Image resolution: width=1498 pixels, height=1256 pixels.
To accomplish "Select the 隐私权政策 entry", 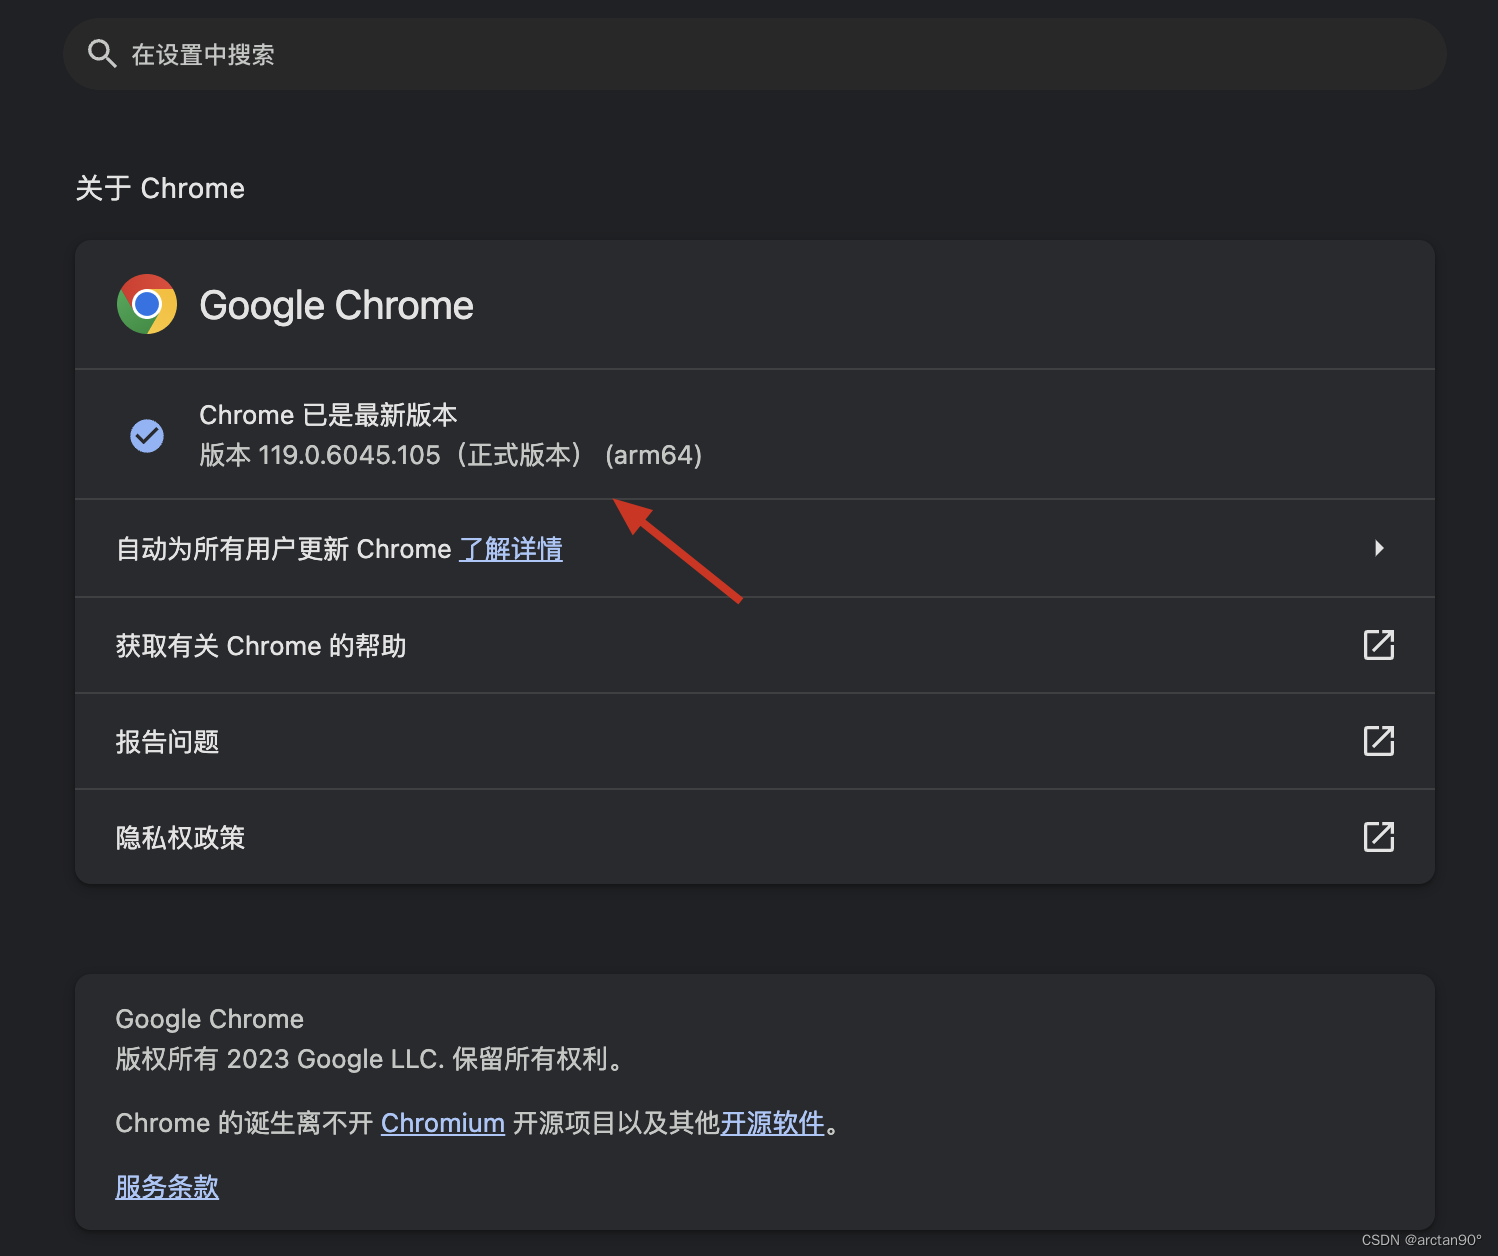I will click(x=180, y=837).
